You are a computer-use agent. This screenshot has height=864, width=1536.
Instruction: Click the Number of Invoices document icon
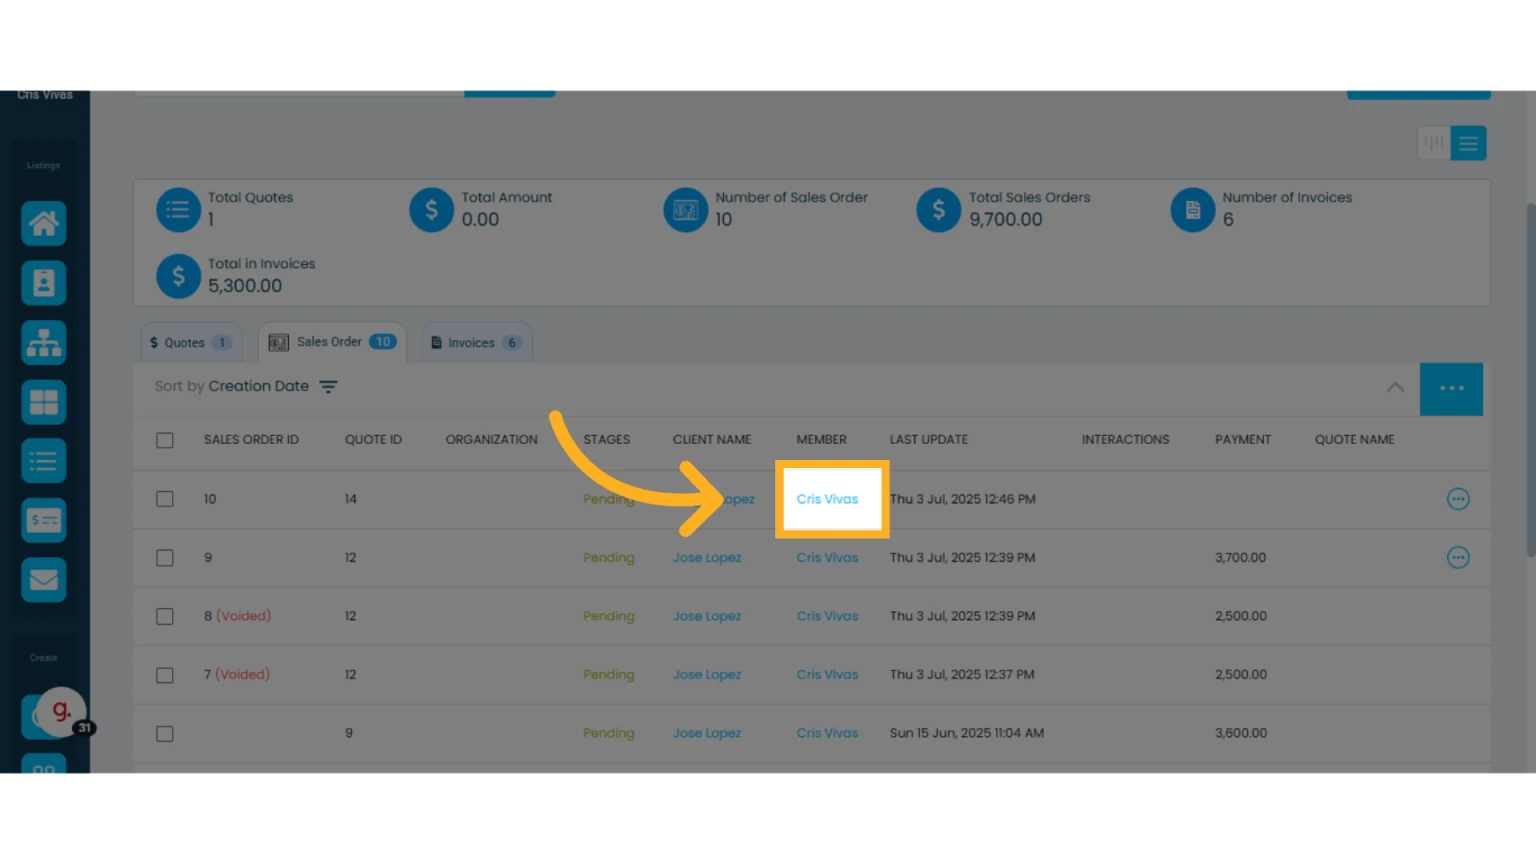pos(1193,210)
